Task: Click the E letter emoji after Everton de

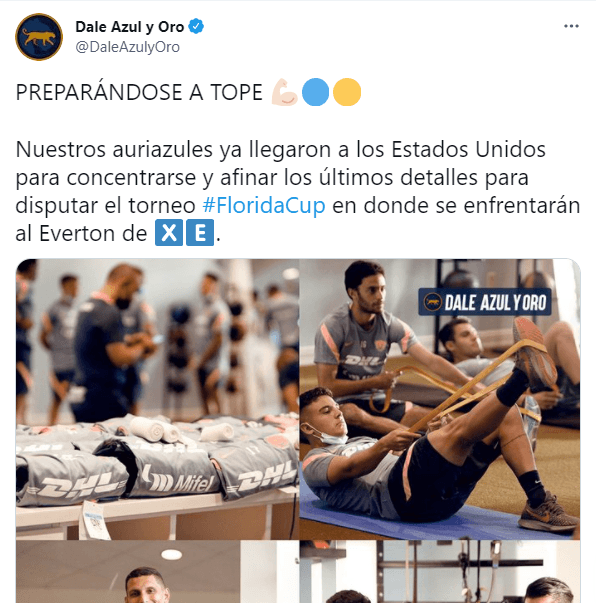Action: pos(200,233)
